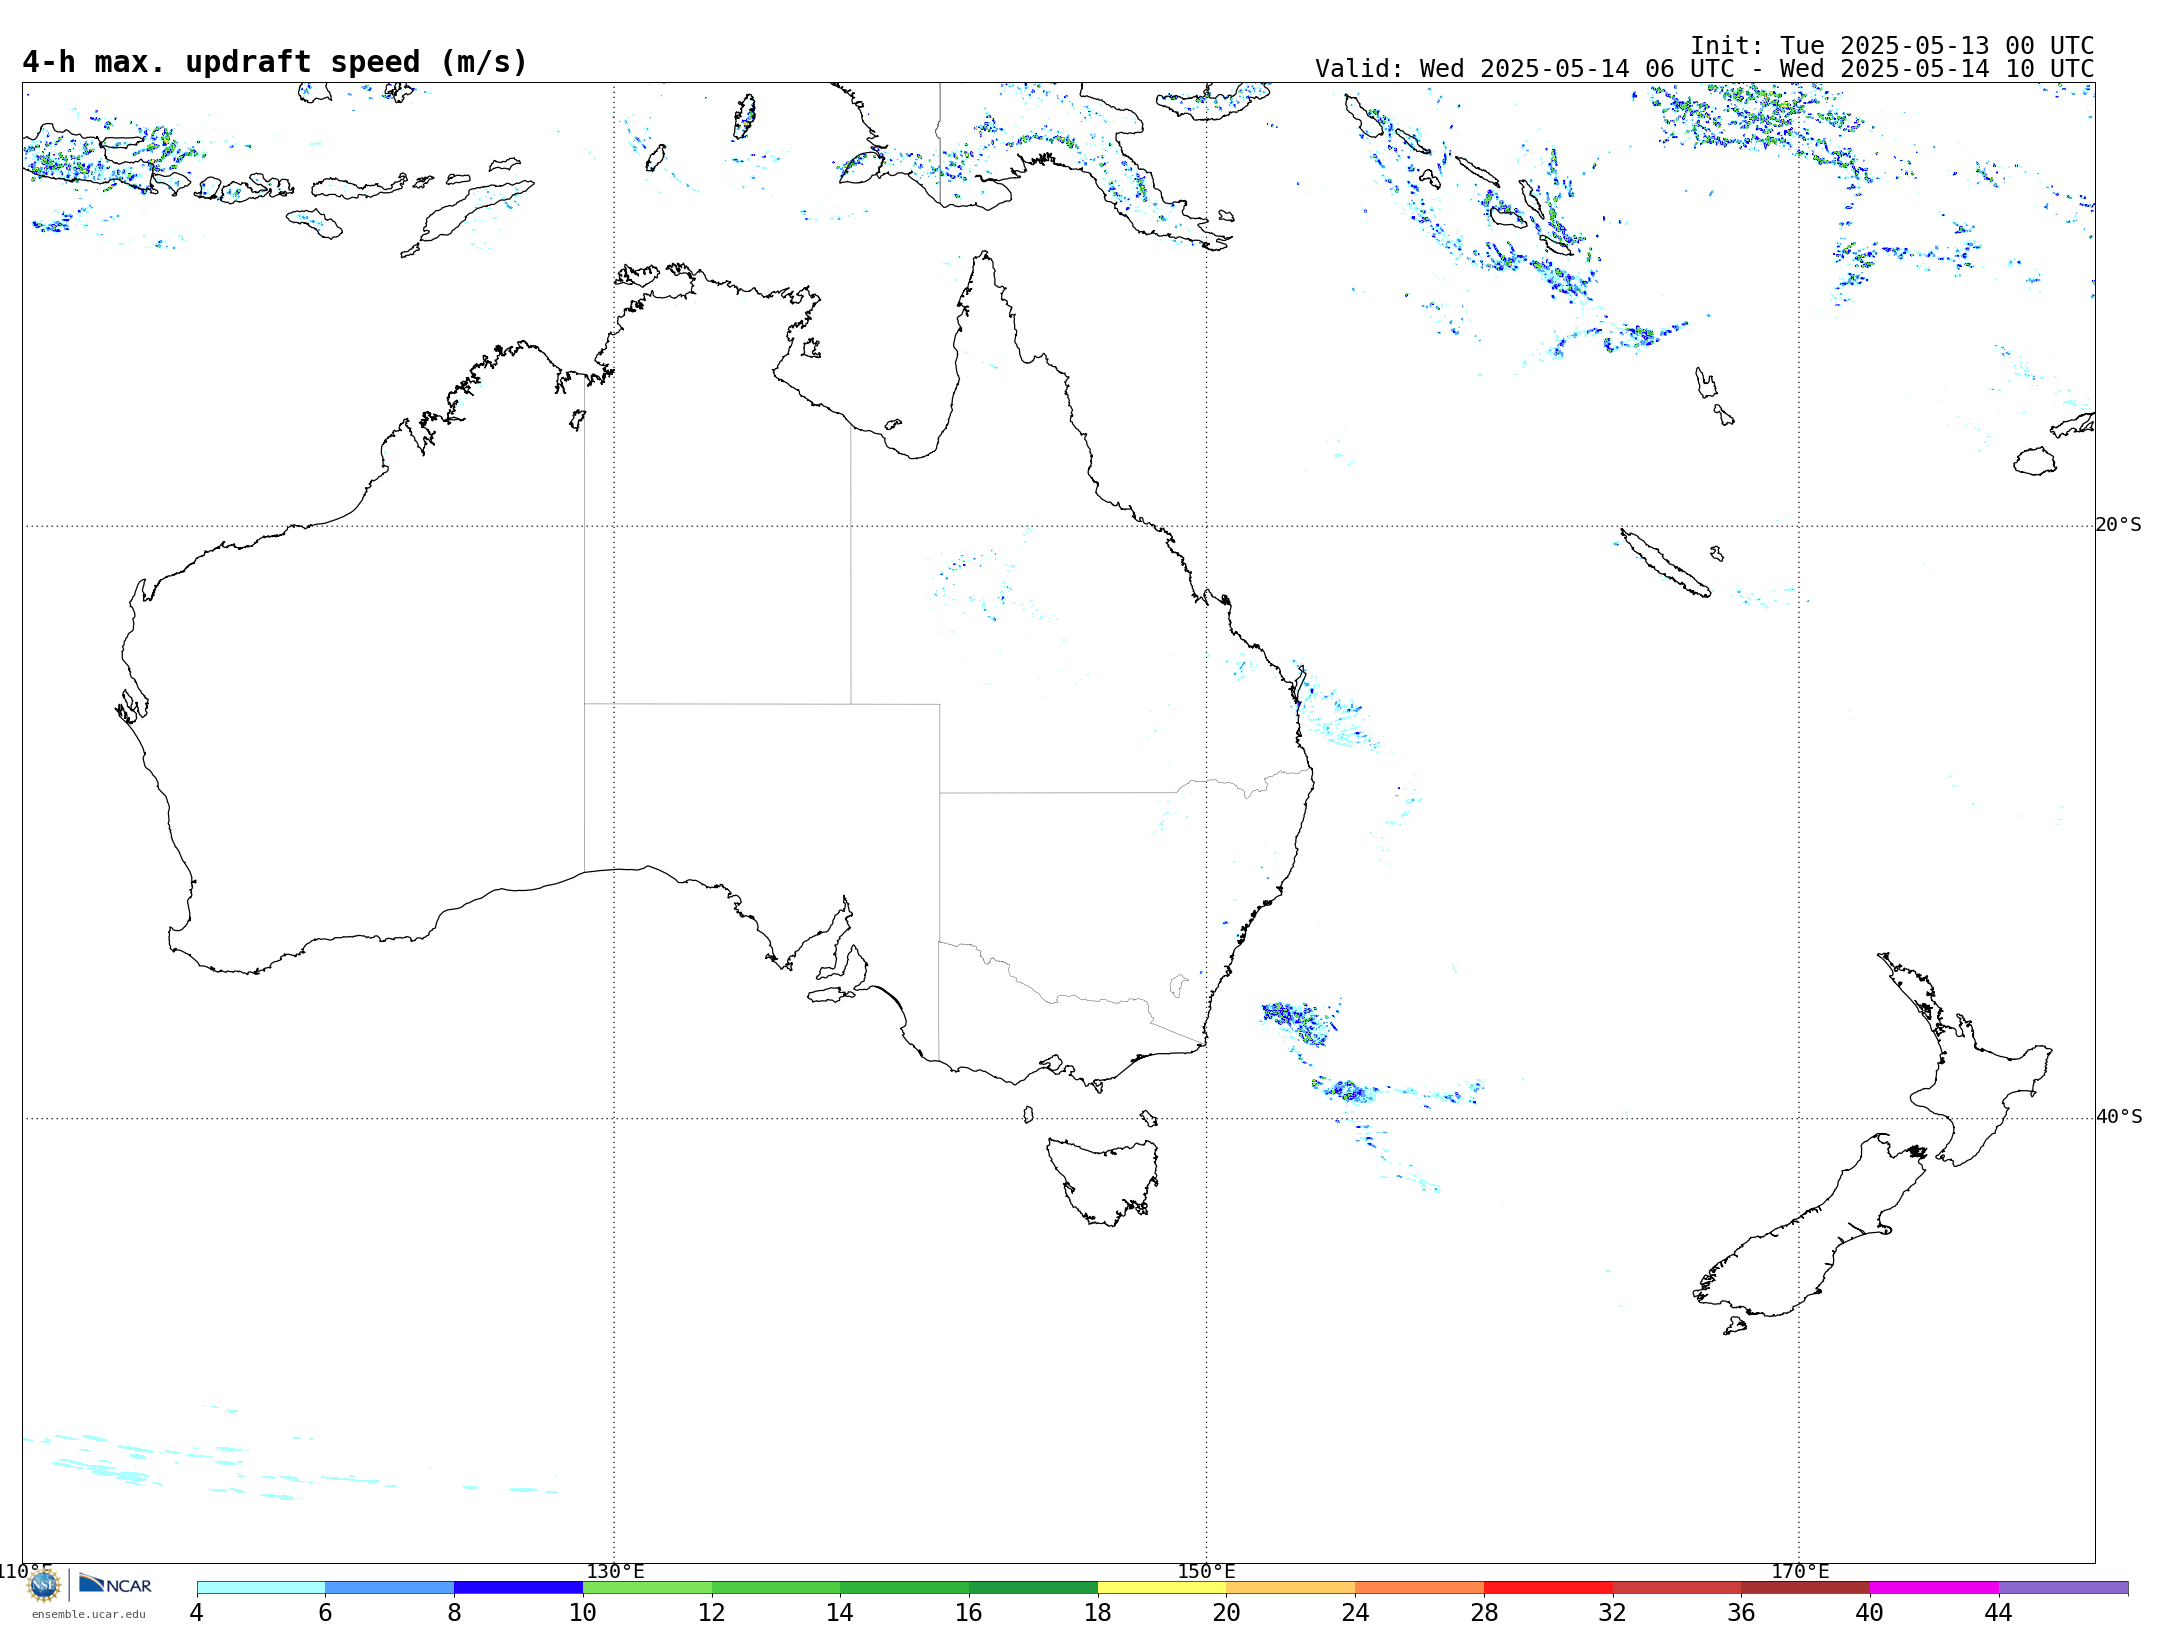Click the colorbar tick label '32'

(x=1613, y=1612)
